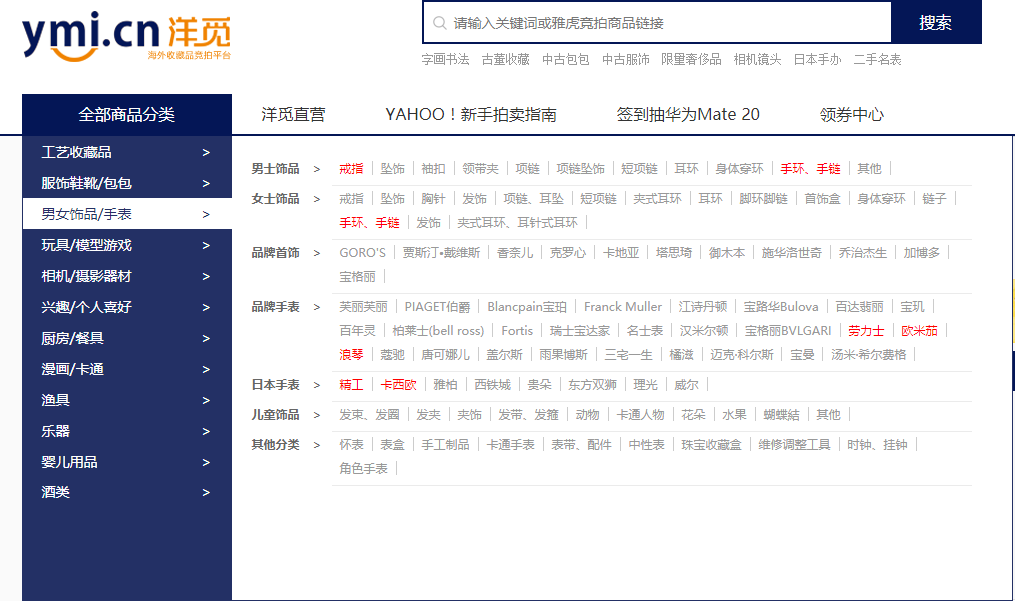This screenshot has height=601, width=1015.
Task: Expand the 渔具 category arrow
Action: tap(206, 400)
